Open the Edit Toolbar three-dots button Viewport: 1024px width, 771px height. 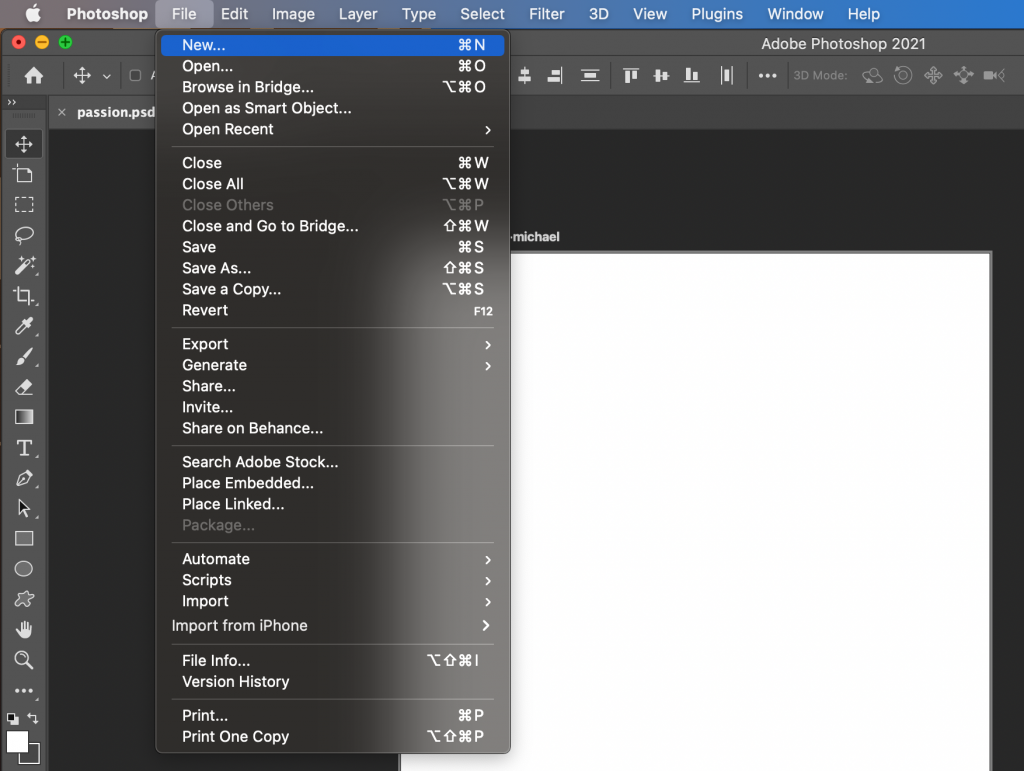coord(24,690)
